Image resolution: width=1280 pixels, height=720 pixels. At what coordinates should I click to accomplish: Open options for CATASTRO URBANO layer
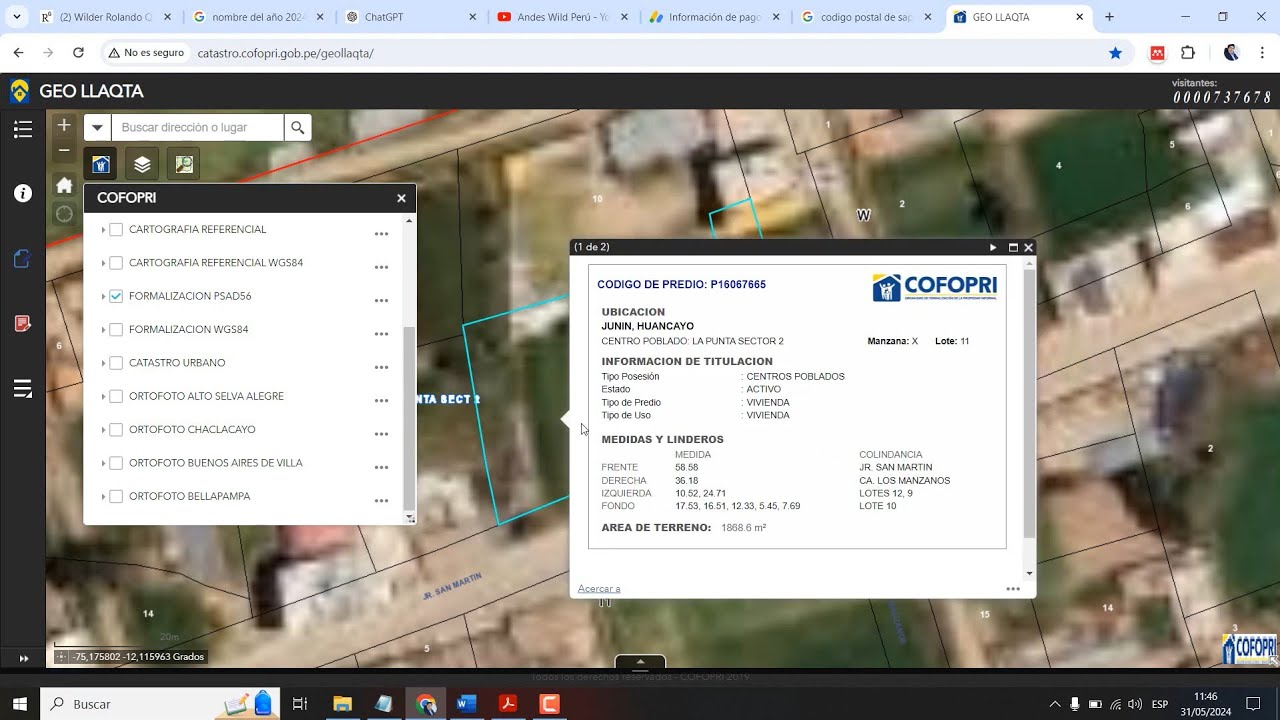(x=381, y=367)
